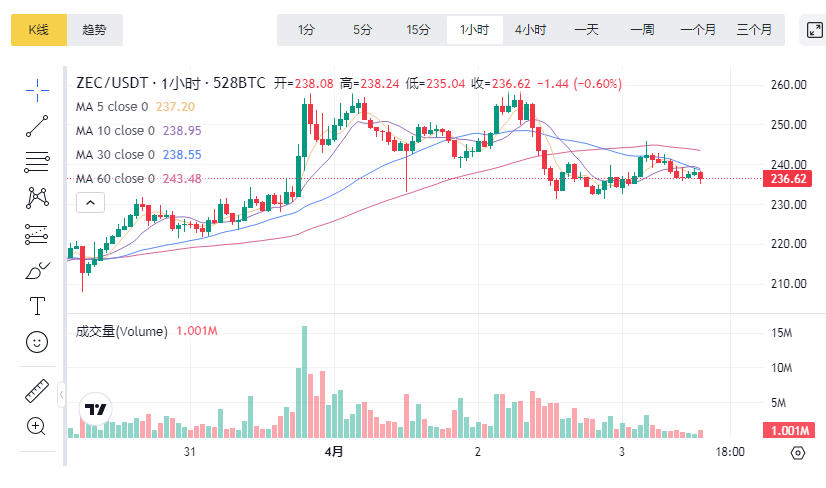Screen dimensions: 826x488
Task: Enter fullscreen chart mode
Action: (x=814, y=30)
